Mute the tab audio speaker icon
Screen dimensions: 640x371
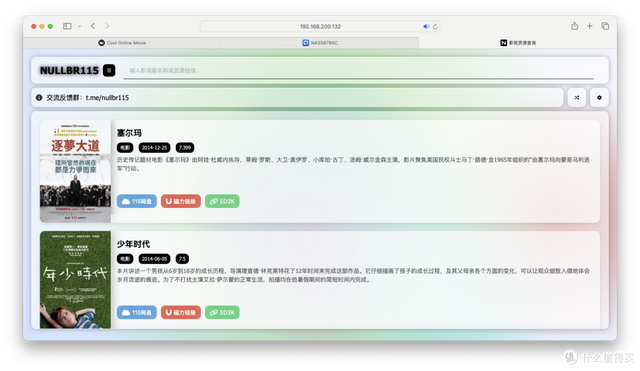[426, 27]
